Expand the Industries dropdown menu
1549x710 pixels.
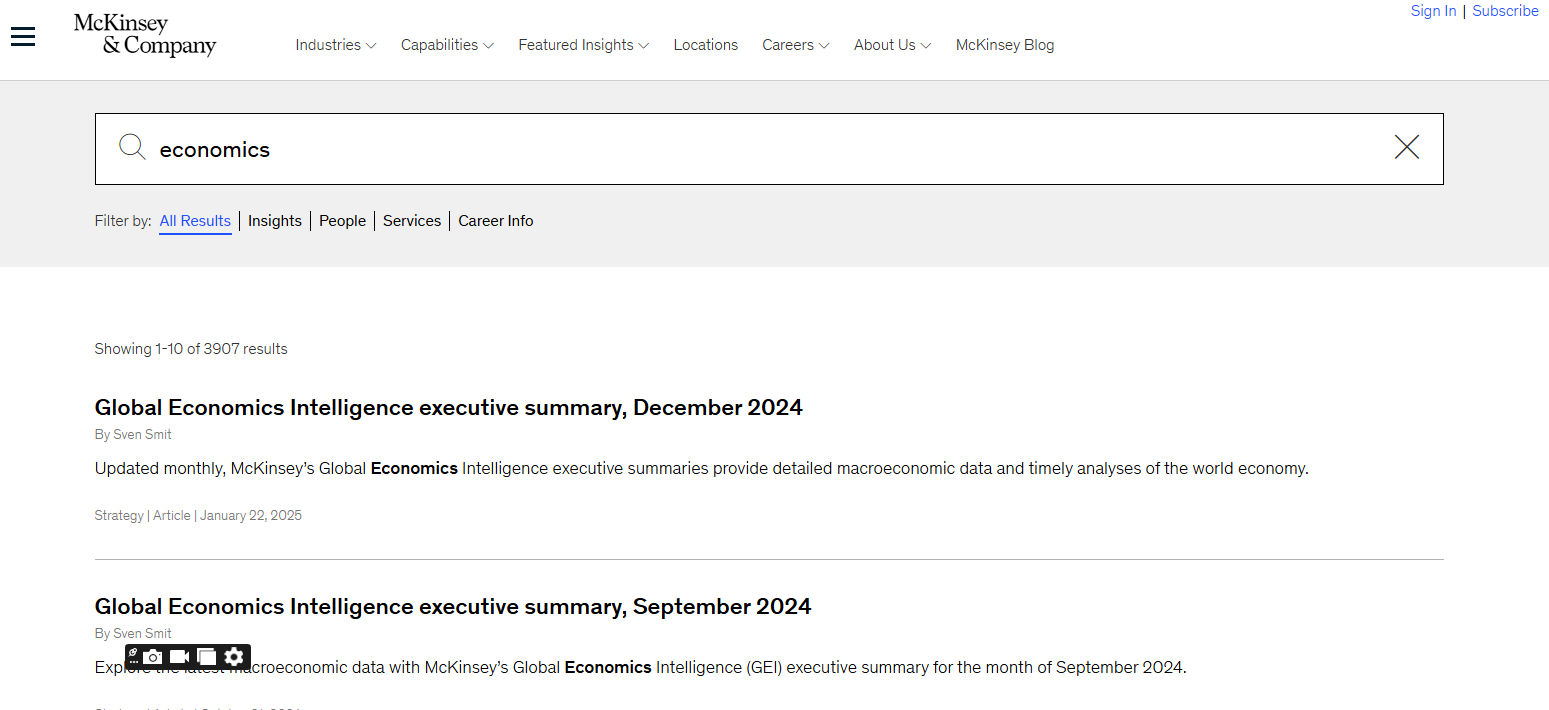335,45
